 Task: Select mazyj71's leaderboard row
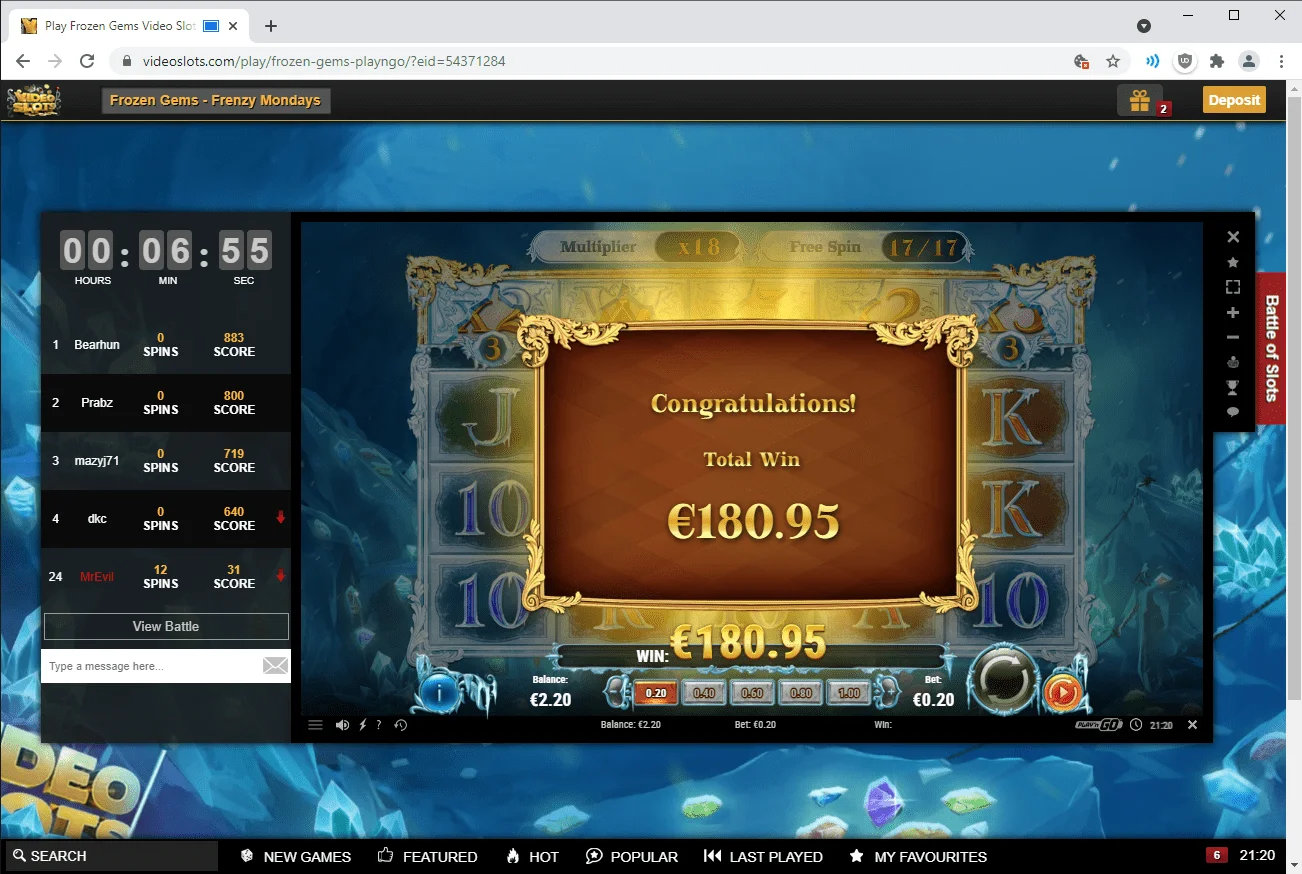coord(166,461)
